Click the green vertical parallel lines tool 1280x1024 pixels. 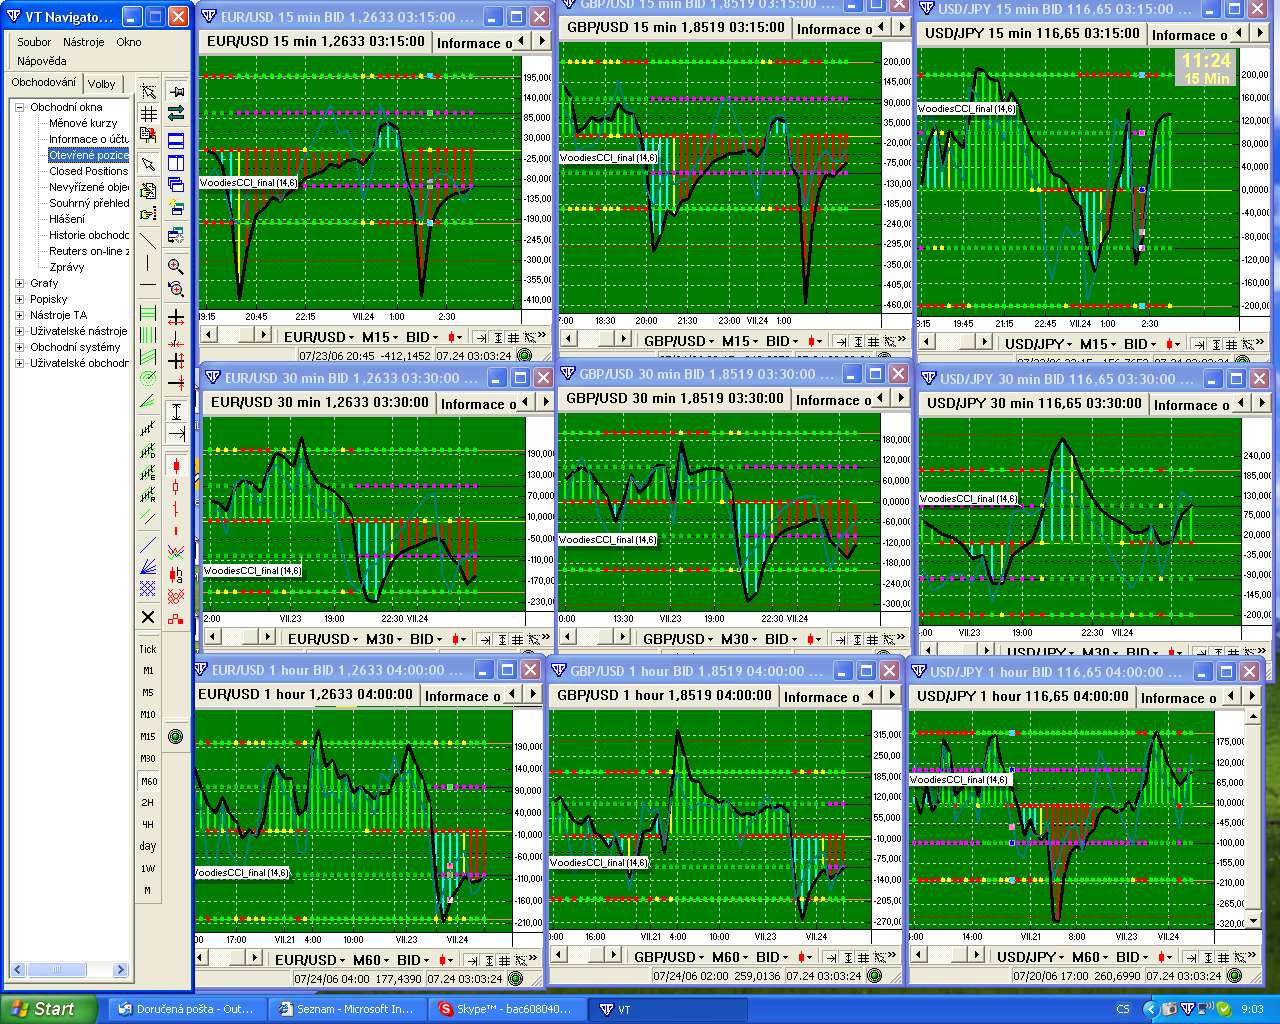click(148, 335)
